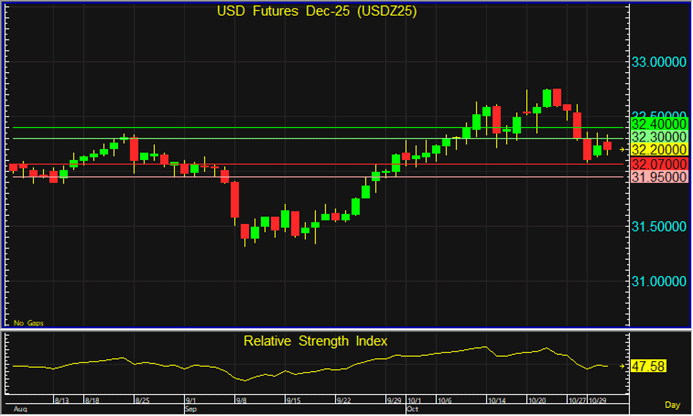Click the yellow current-price arrow marker
This screenshot has width=693, height=416.
tap(622, 149)
